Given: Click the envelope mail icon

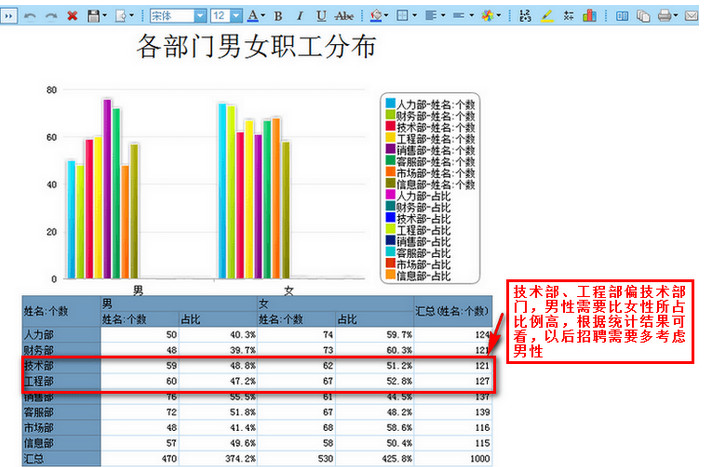Looking at the screenshot, I should point(691,16).
